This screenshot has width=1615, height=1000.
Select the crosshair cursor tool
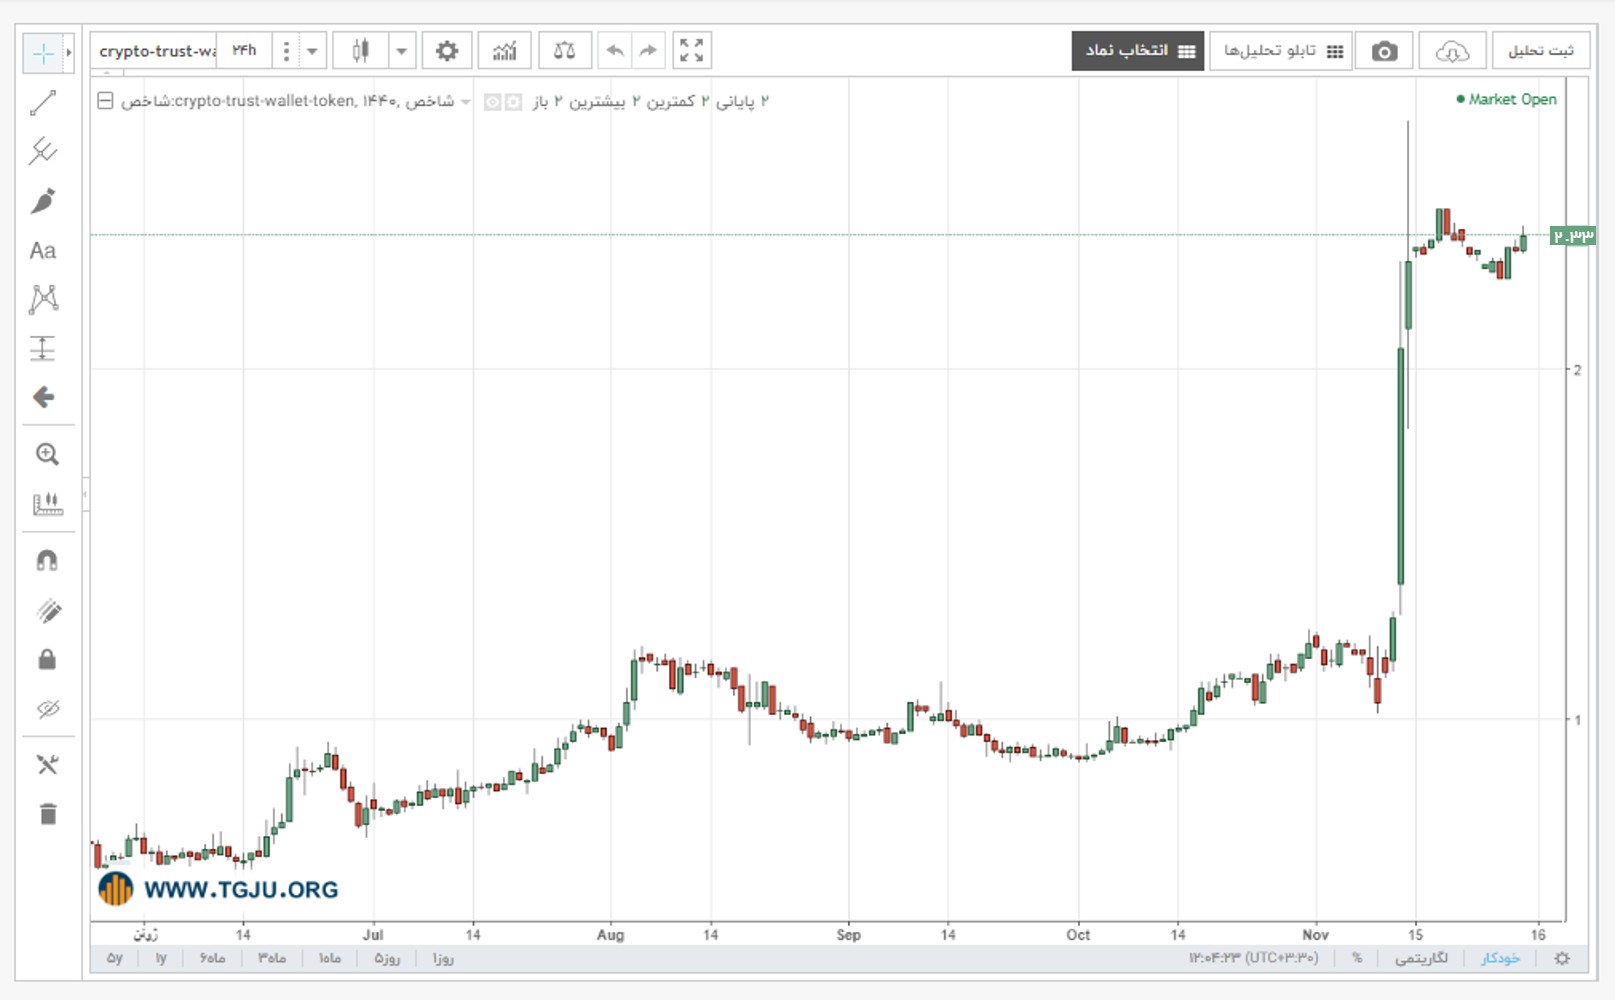(43, 53)
